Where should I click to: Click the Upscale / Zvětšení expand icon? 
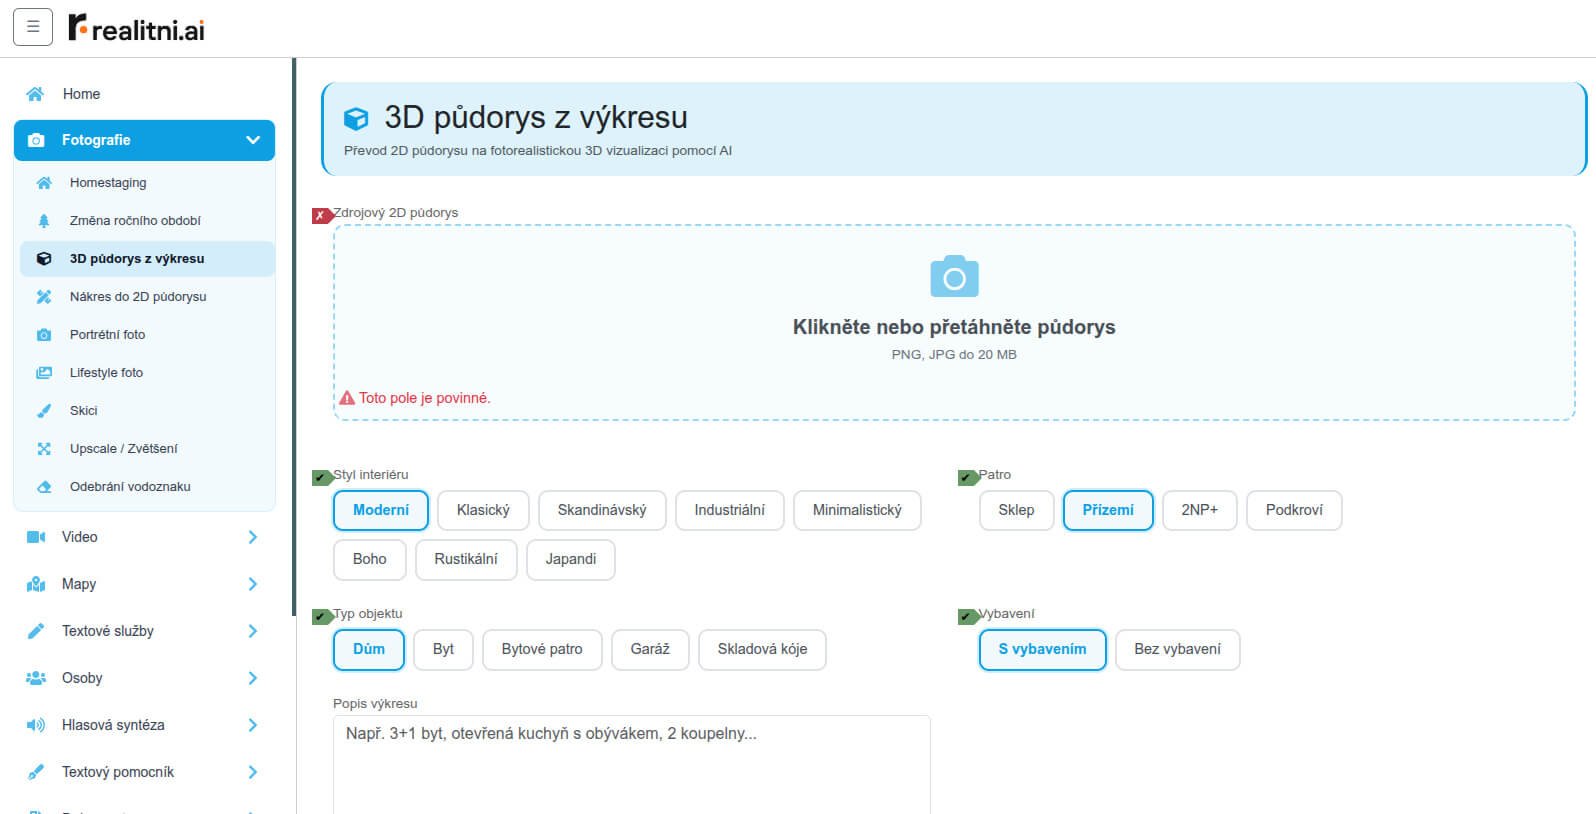point(44,449)
